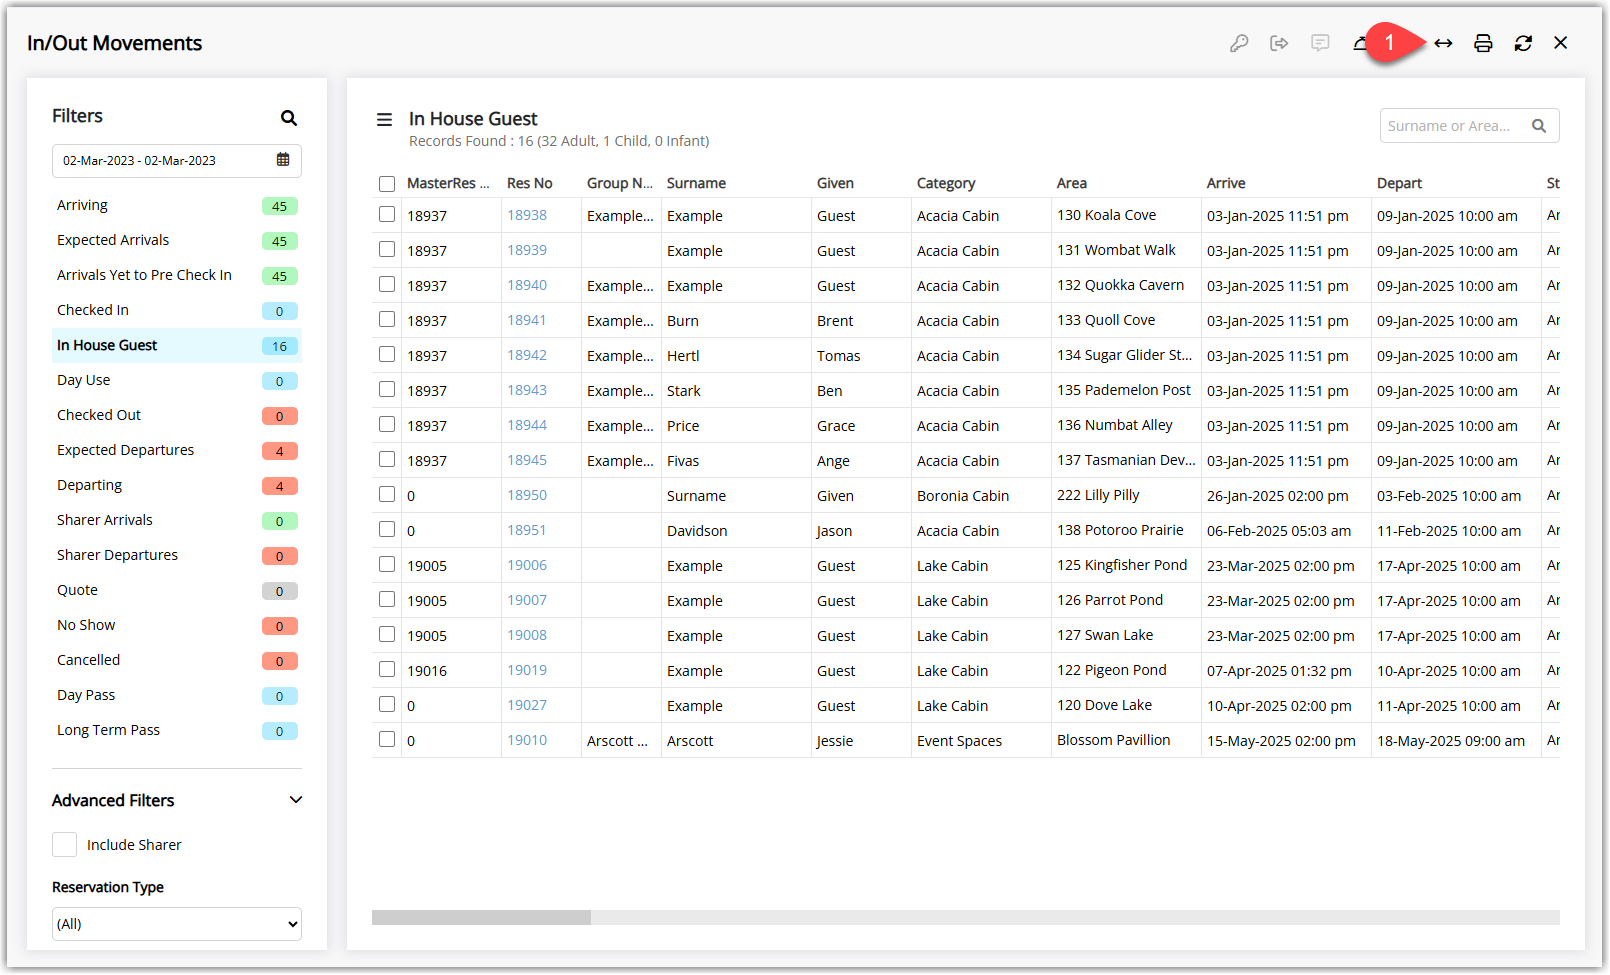1610x975 pixels.
Task: Open reservation link 19027
Action: 527,705
